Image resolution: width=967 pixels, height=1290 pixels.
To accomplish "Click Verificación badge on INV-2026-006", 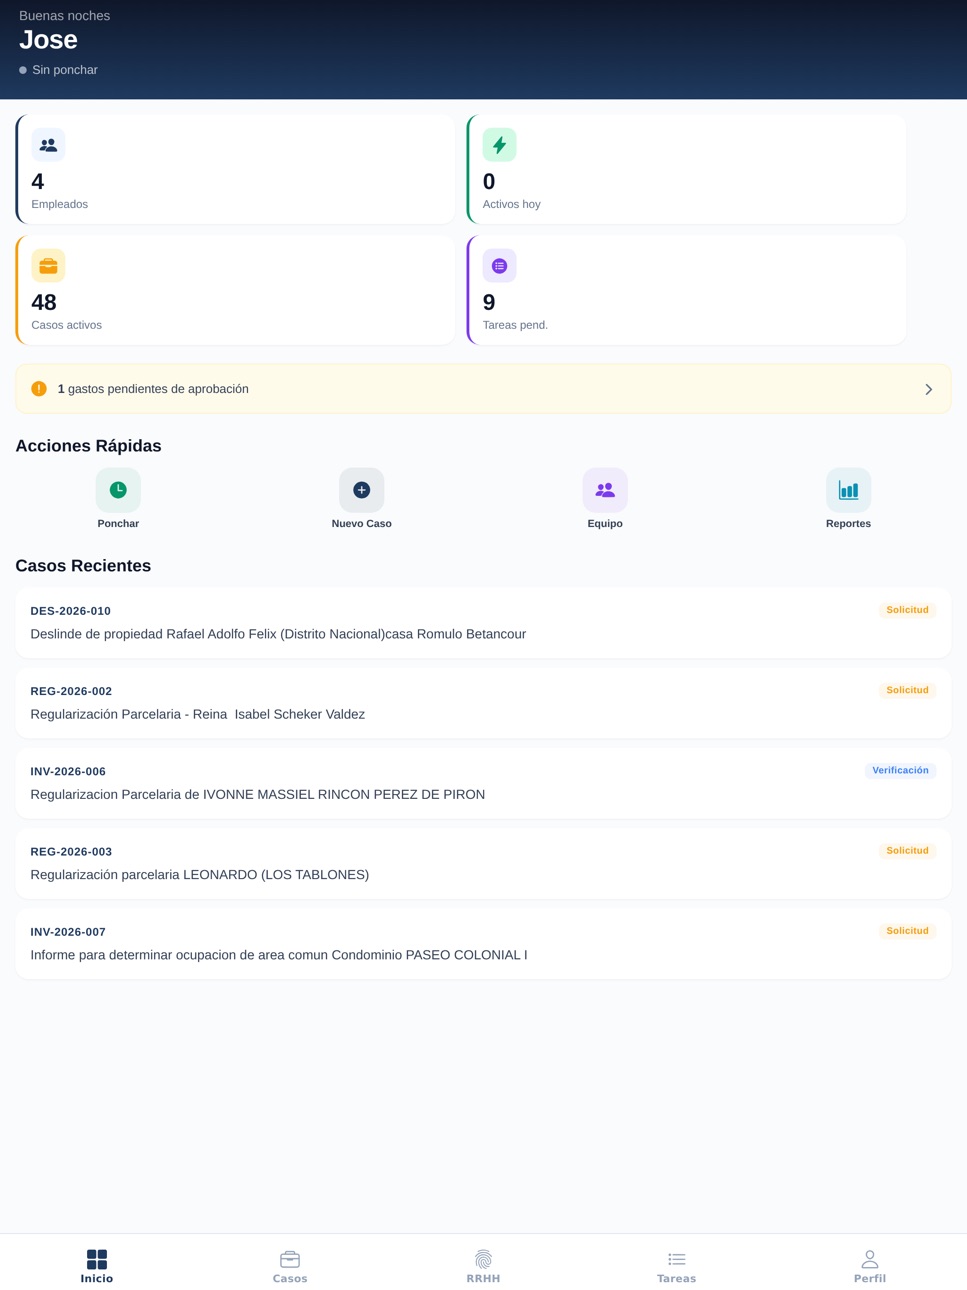I will pyautogui.click(x=900, y=770).
